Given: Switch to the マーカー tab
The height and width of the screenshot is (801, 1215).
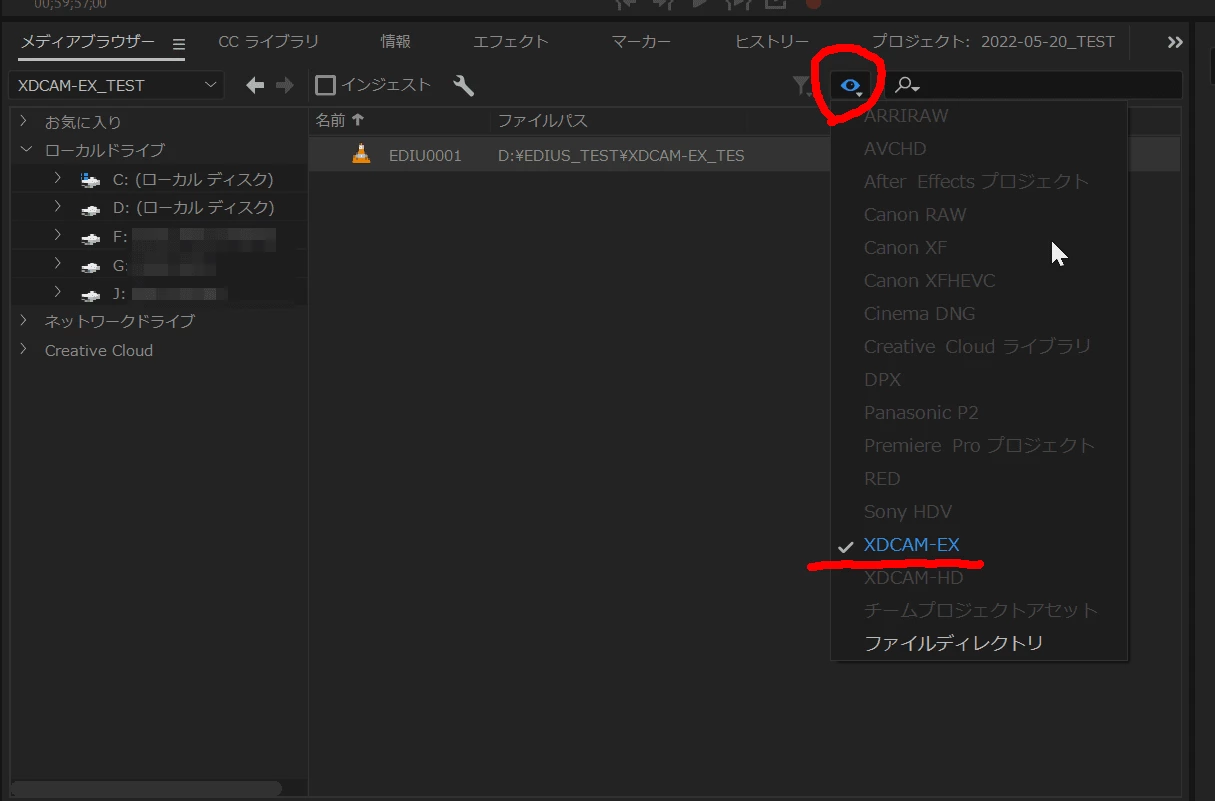Looking at the screenshot, I should 641,42.
